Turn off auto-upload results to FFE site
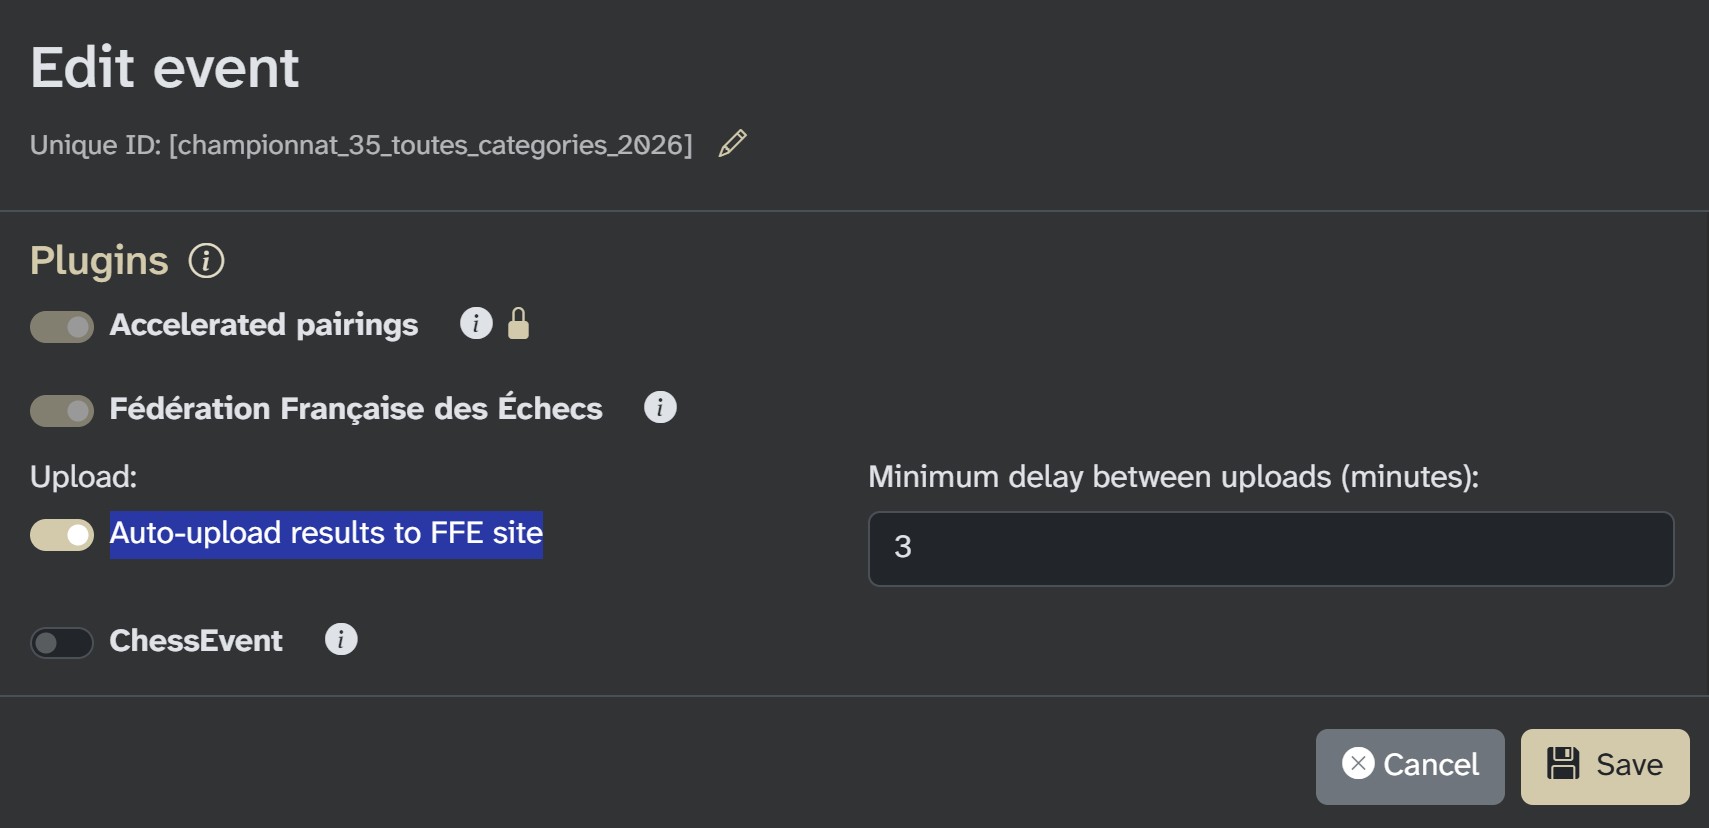The height and width of the screenshot is (828, 1709). [62, 535]
